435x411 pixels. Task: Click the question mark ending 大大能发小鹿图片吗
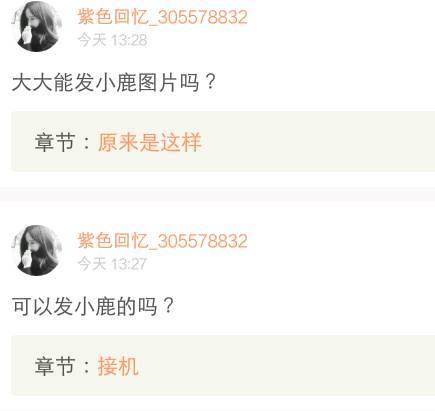210,83
